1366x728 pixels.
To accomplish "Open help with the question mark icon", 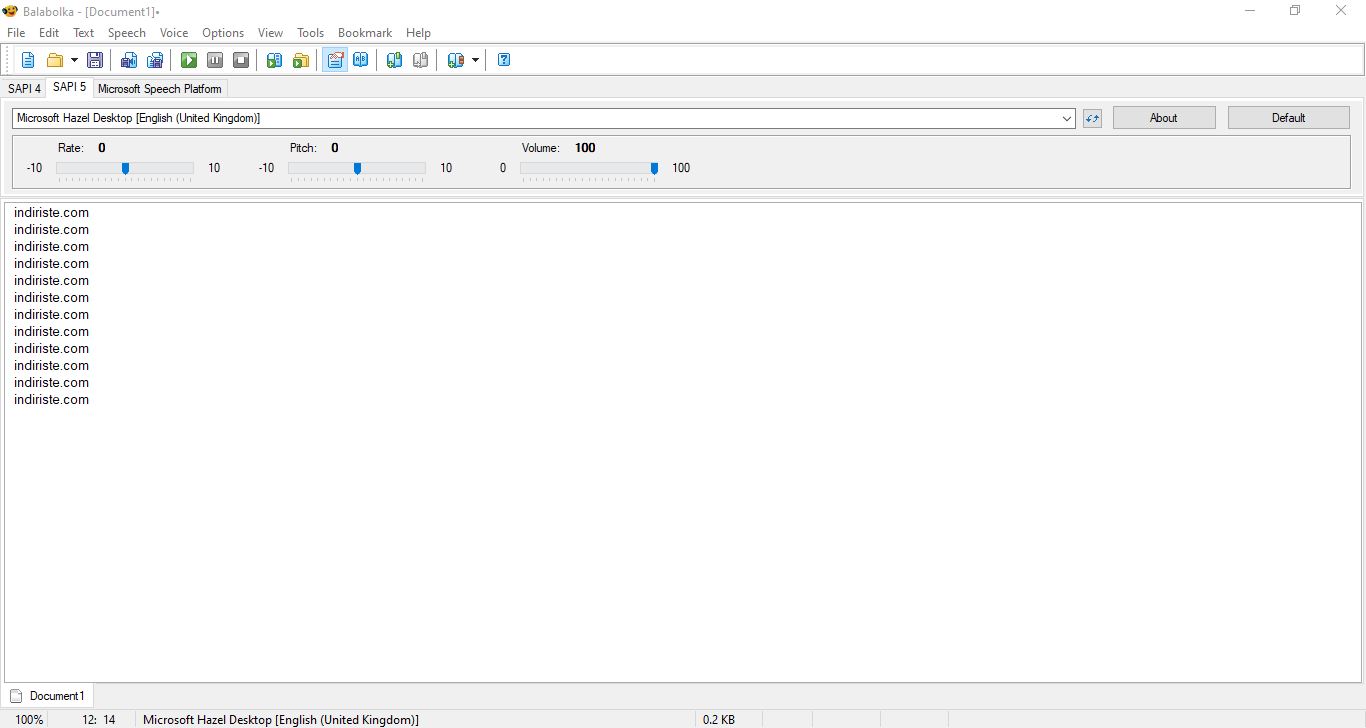I will tap(504, 60).
